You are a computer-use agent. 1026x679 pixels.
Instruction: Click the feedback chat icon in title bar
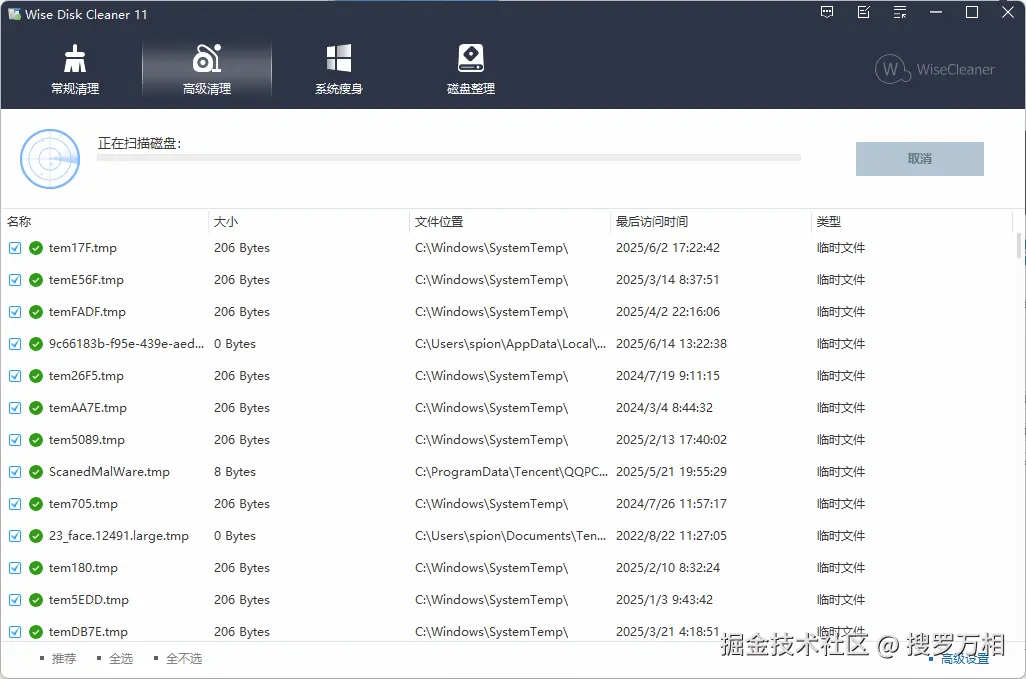click(x=827, y=12)
